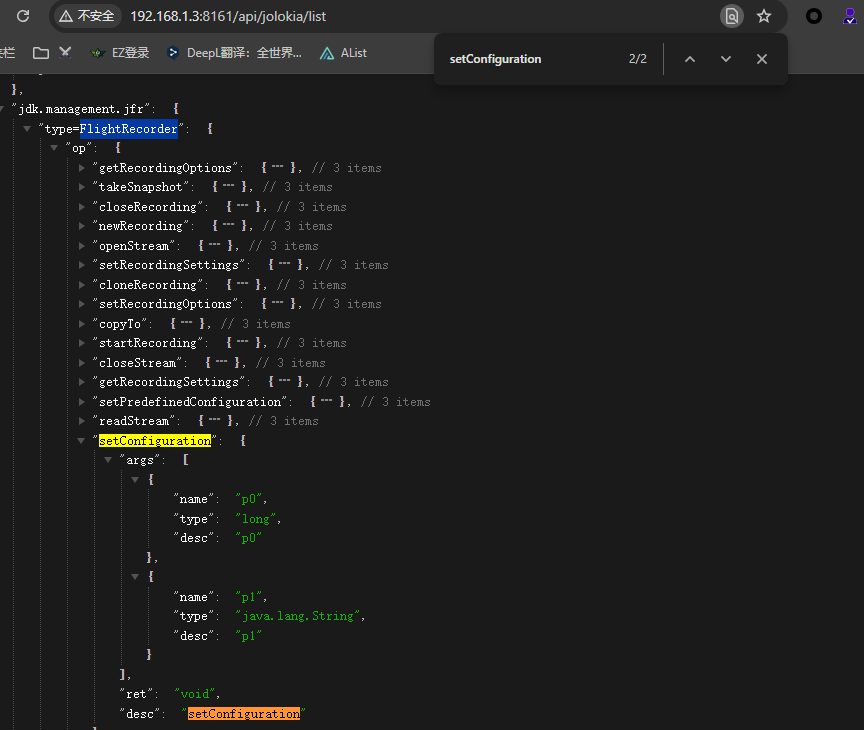Open the bookmarks folder icon
The width and height of the screenshot is (864, 730).
41,53
